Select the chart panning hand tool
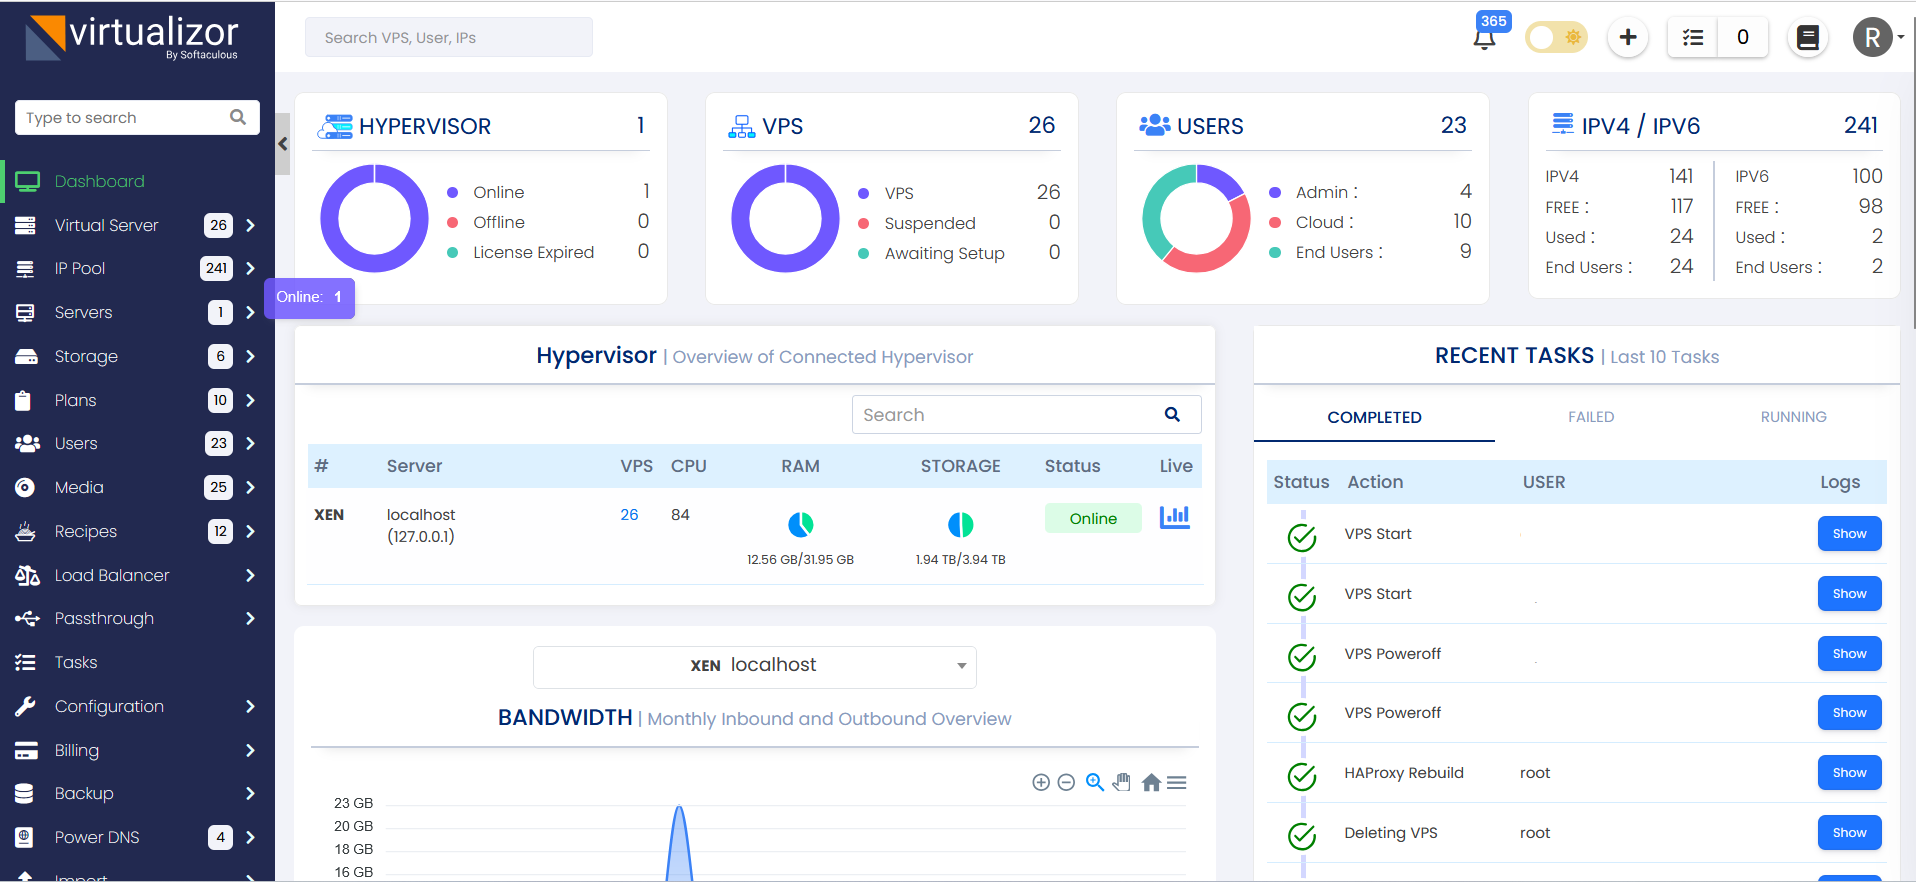This screenshot has width=1916, height=882. pos(1122,782)
